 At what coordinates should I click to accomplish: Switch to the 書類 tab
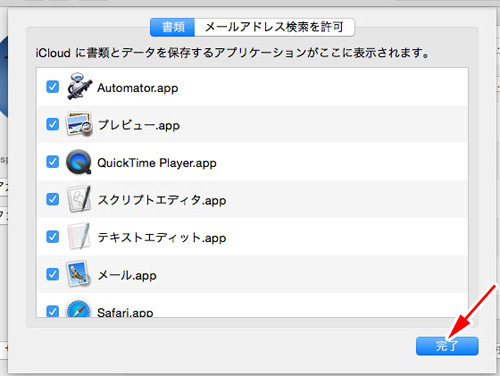click(173, 27)
